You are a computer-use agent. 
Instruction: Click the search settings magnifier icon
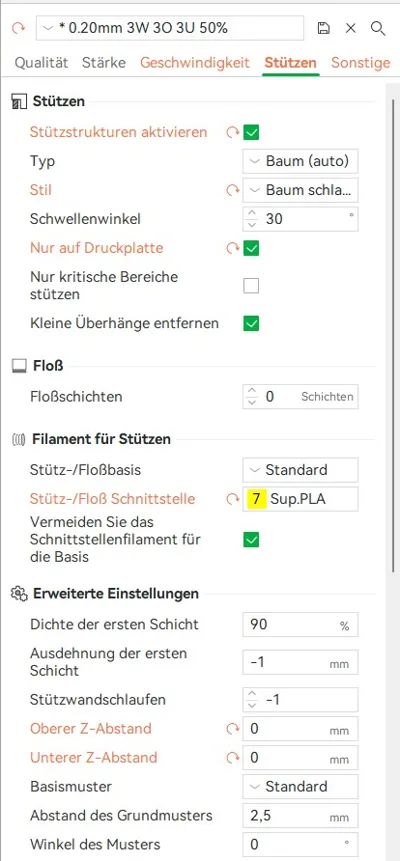(x=378, y=28)
